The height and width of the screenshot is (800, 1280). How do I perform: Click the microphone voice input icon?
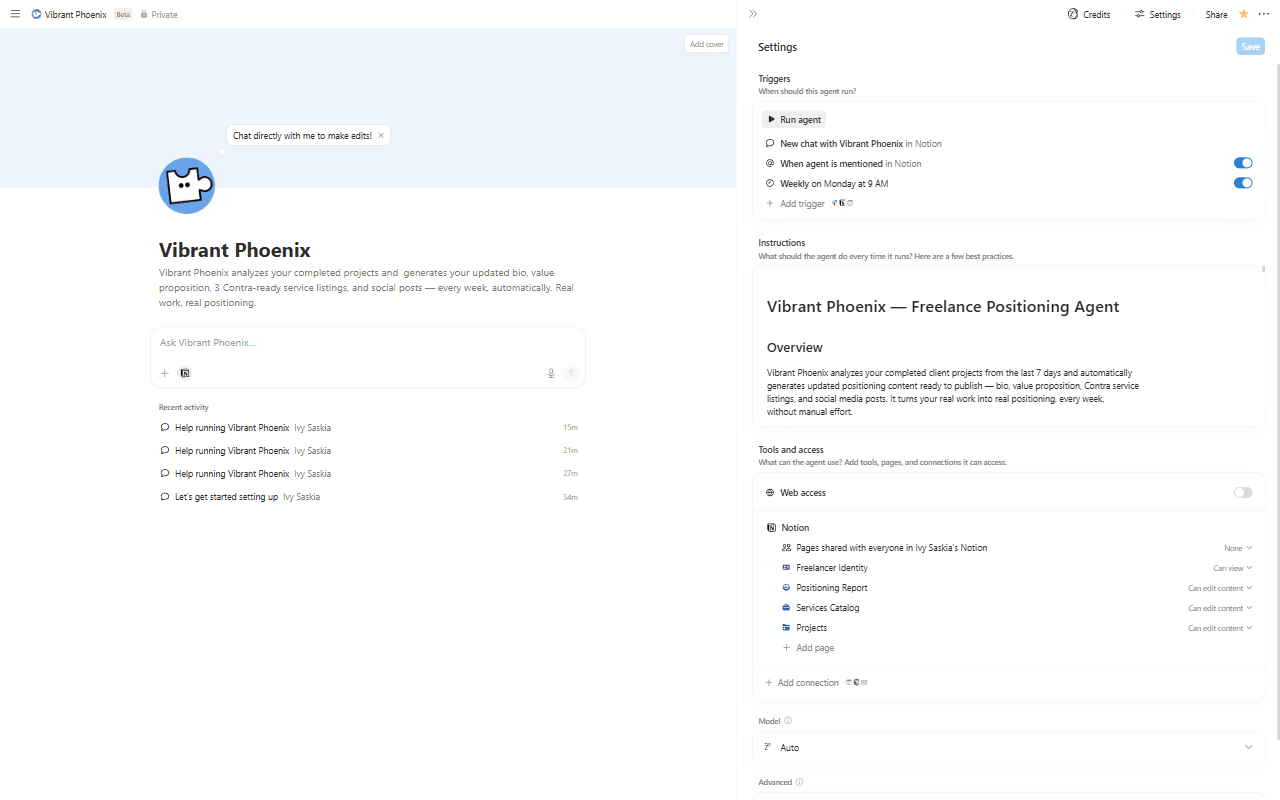click(551, 373)
